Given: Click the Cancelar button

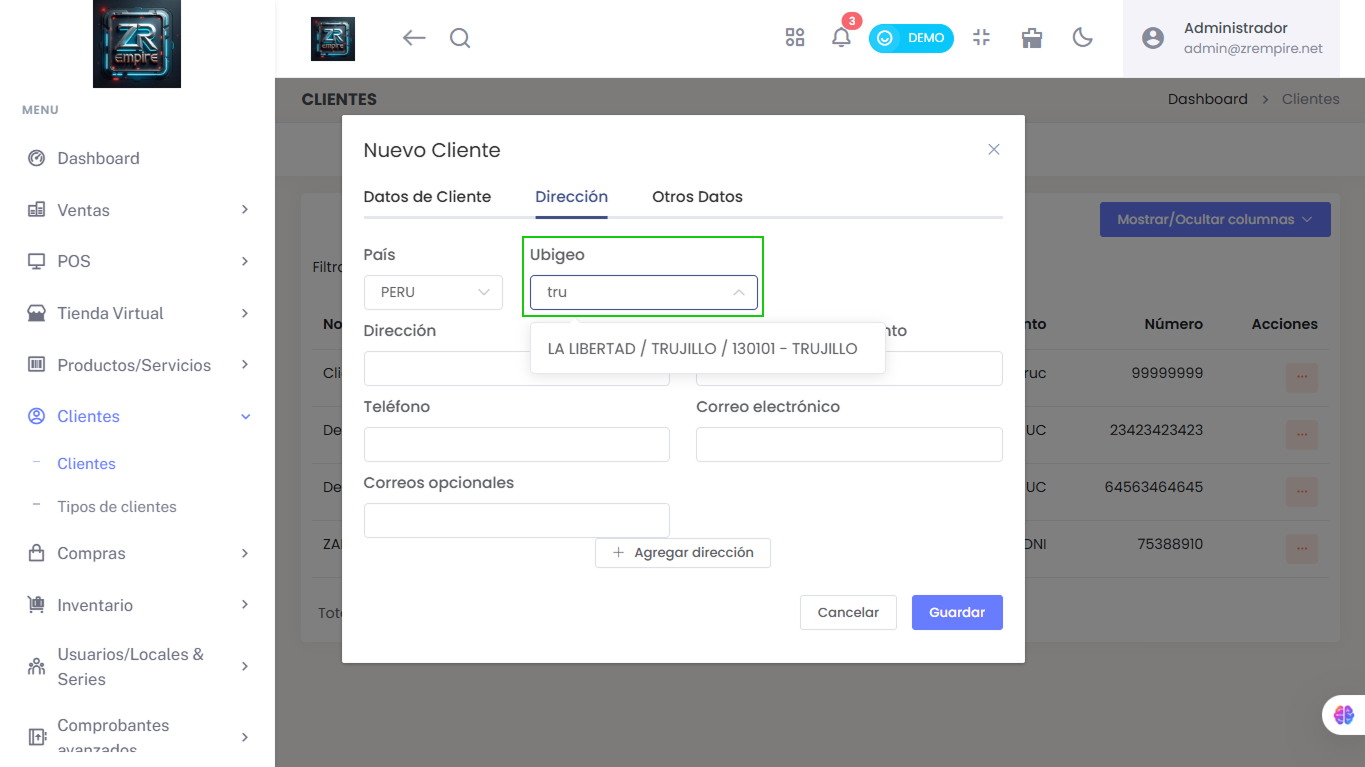Looking at the screenshot, I should [x=848, y=613].
